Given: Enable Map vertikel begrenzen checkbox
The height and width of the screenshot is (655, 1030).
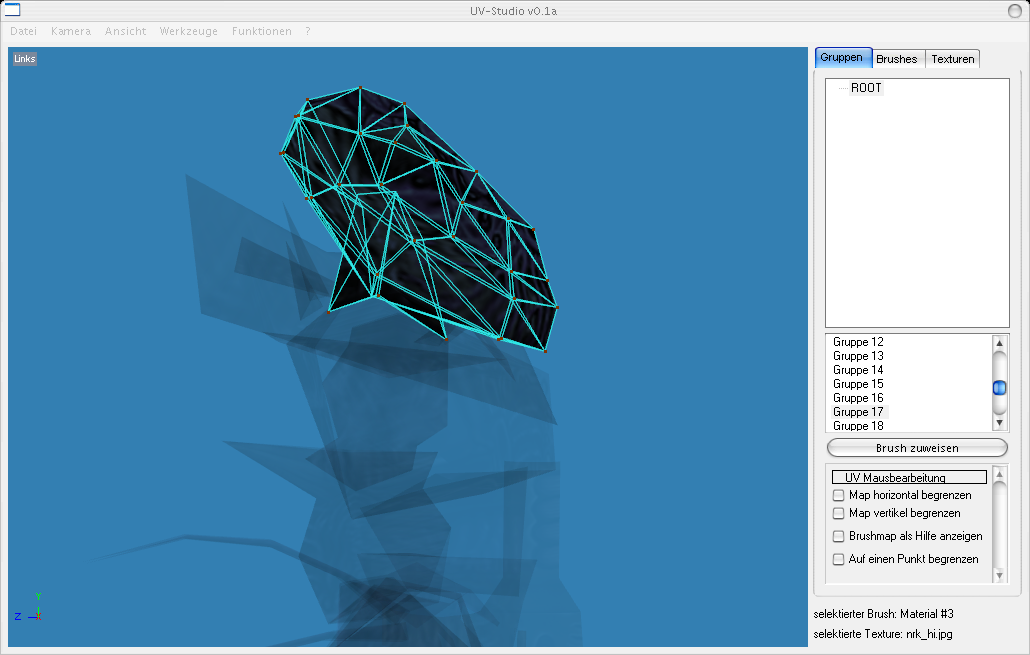Looking at the screenshot, I should point(838,513).
